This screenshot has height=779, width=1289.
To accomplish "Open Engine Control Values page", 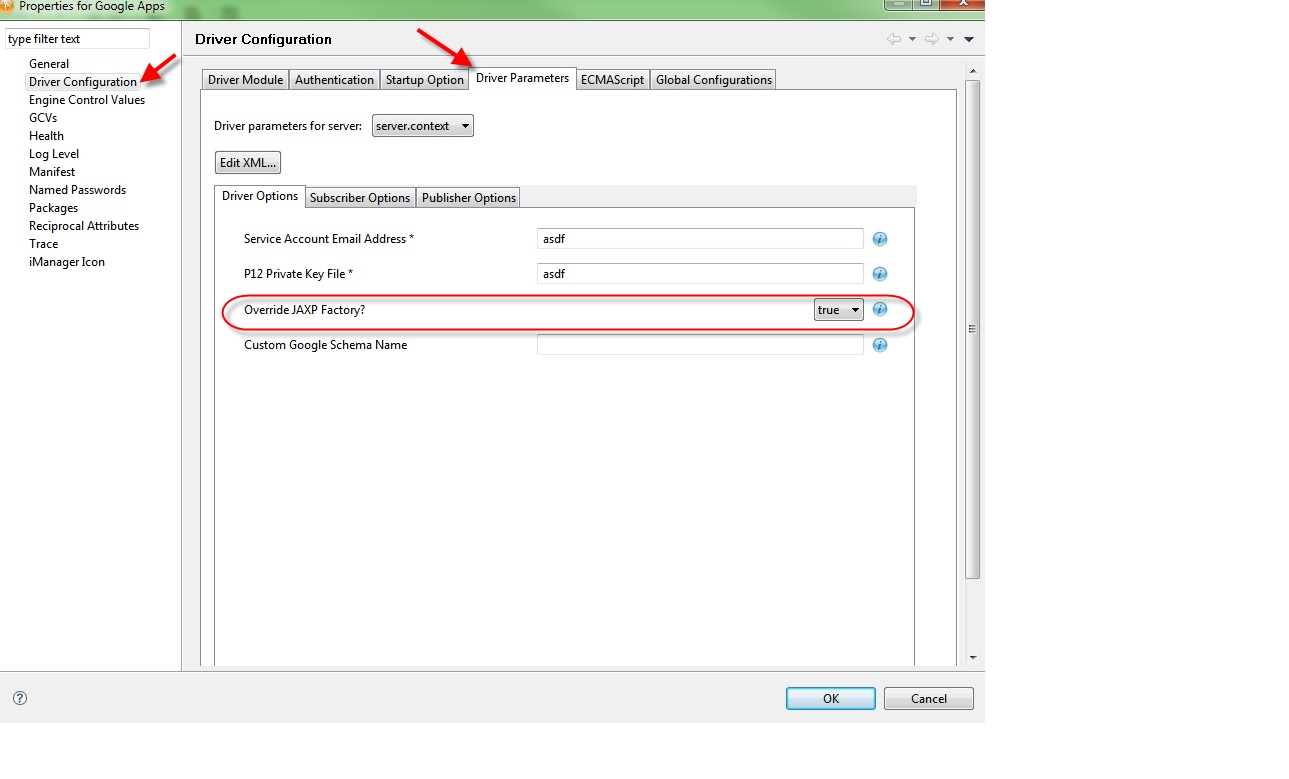I will click(x=87, y=100).
